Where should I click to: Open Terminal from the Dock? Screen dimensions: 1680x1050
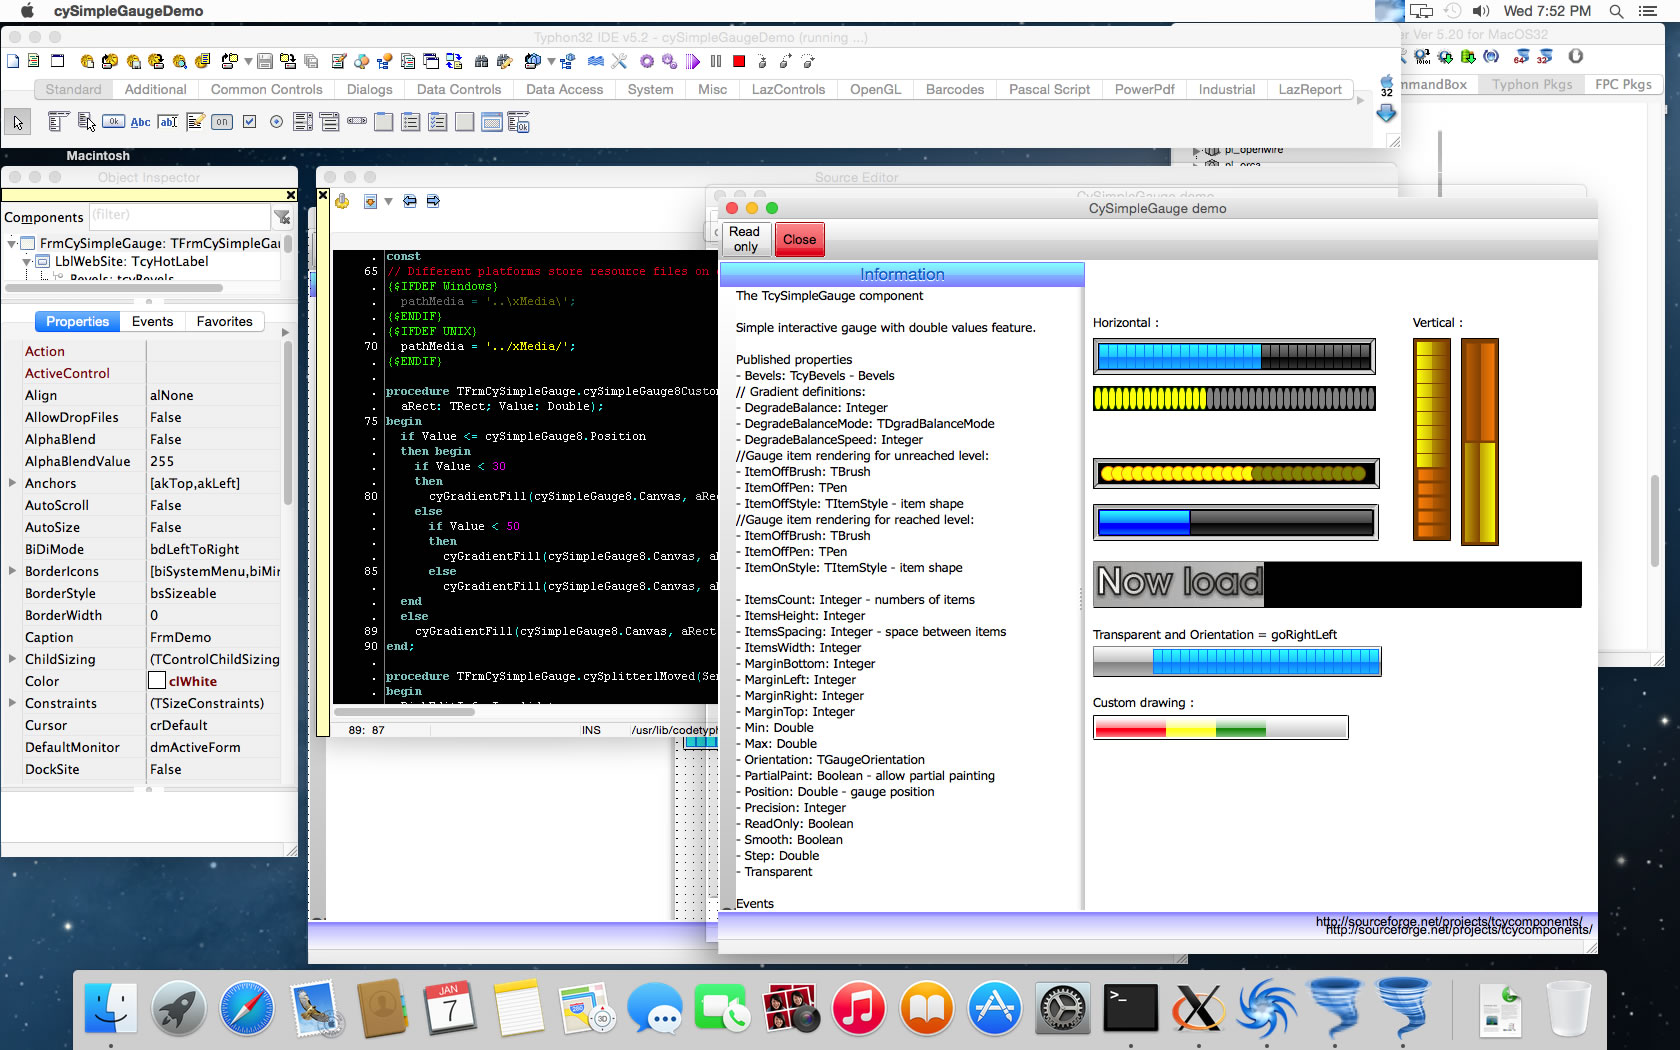[1130, 1007]
